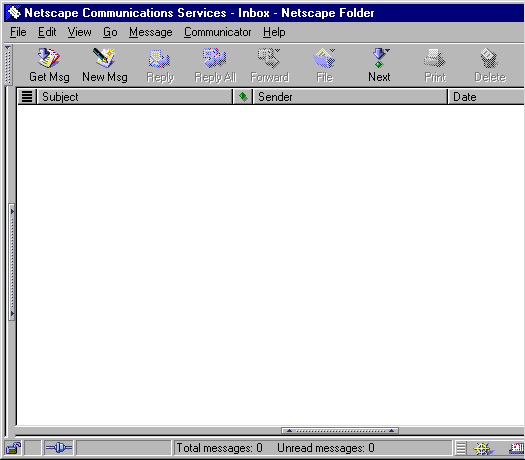Collapse the toolbar using left grip handle
Viewport: 525px width, 460px height.
tap(8, 65)
